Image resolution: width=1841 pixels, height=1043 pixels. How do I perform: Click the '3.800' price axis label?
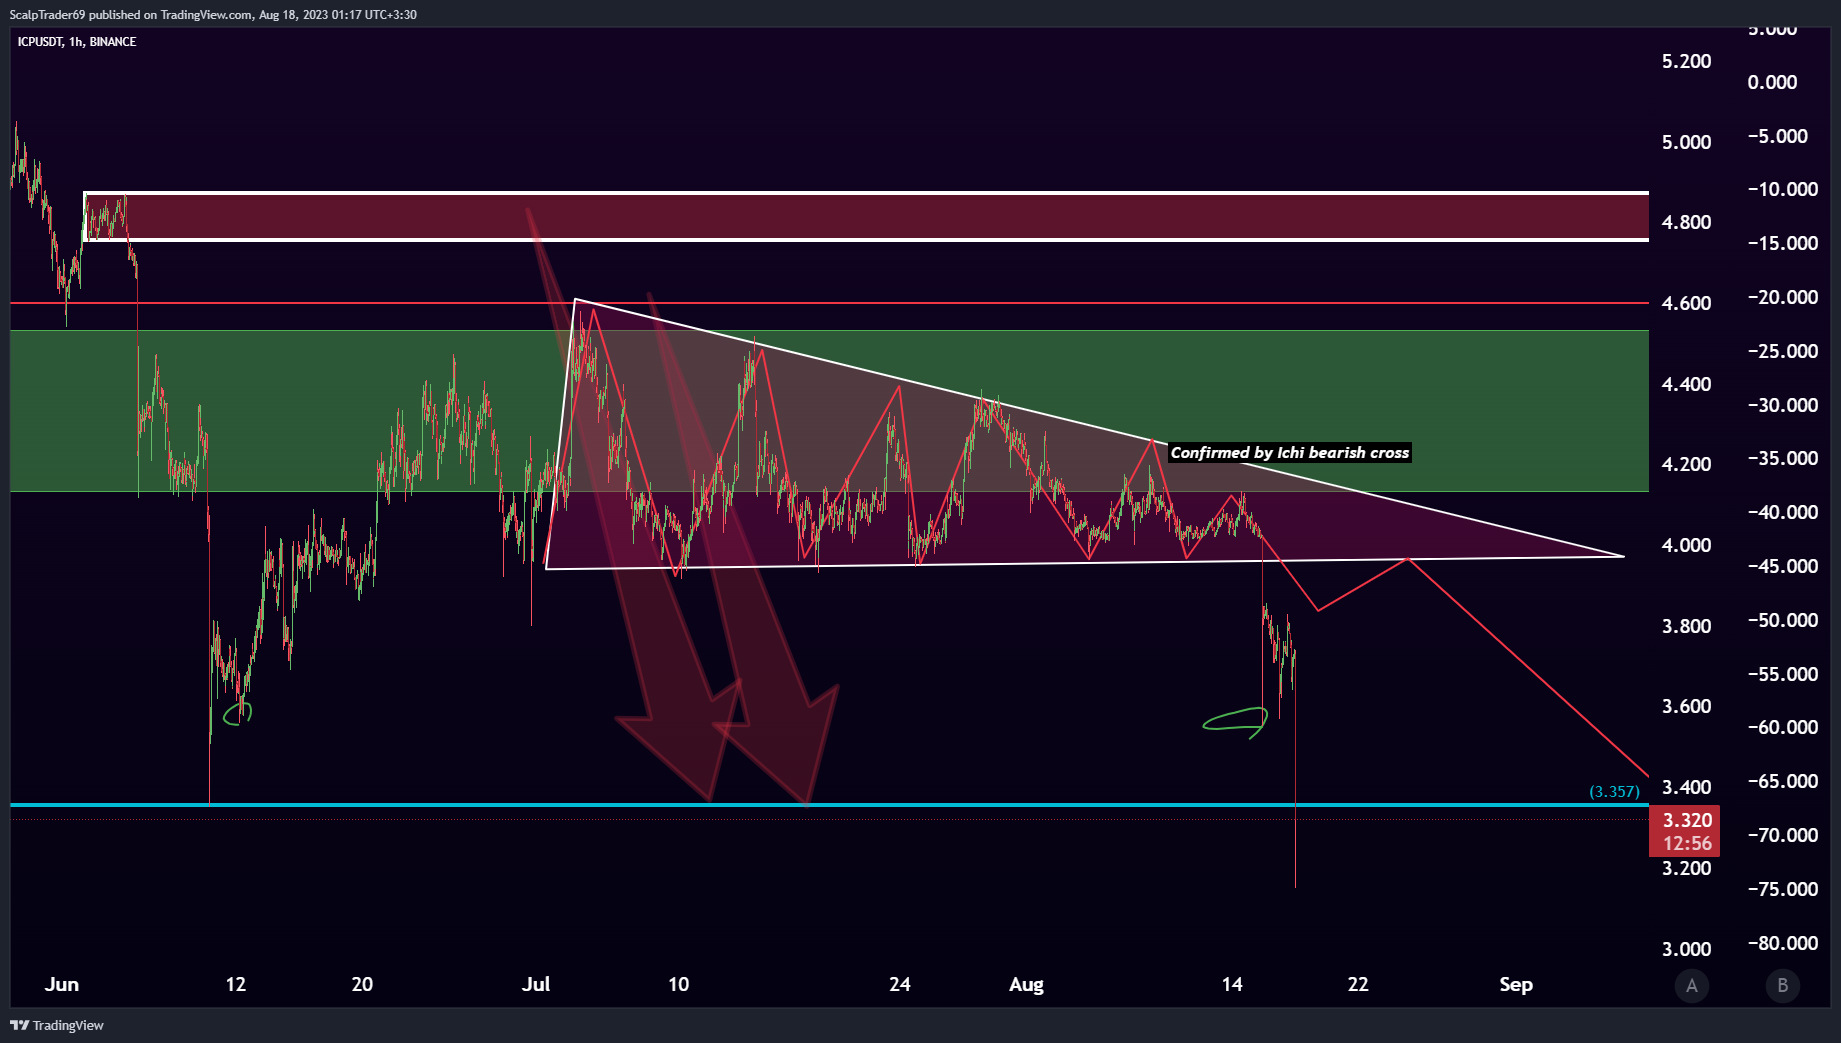(x=1686, y=626)
